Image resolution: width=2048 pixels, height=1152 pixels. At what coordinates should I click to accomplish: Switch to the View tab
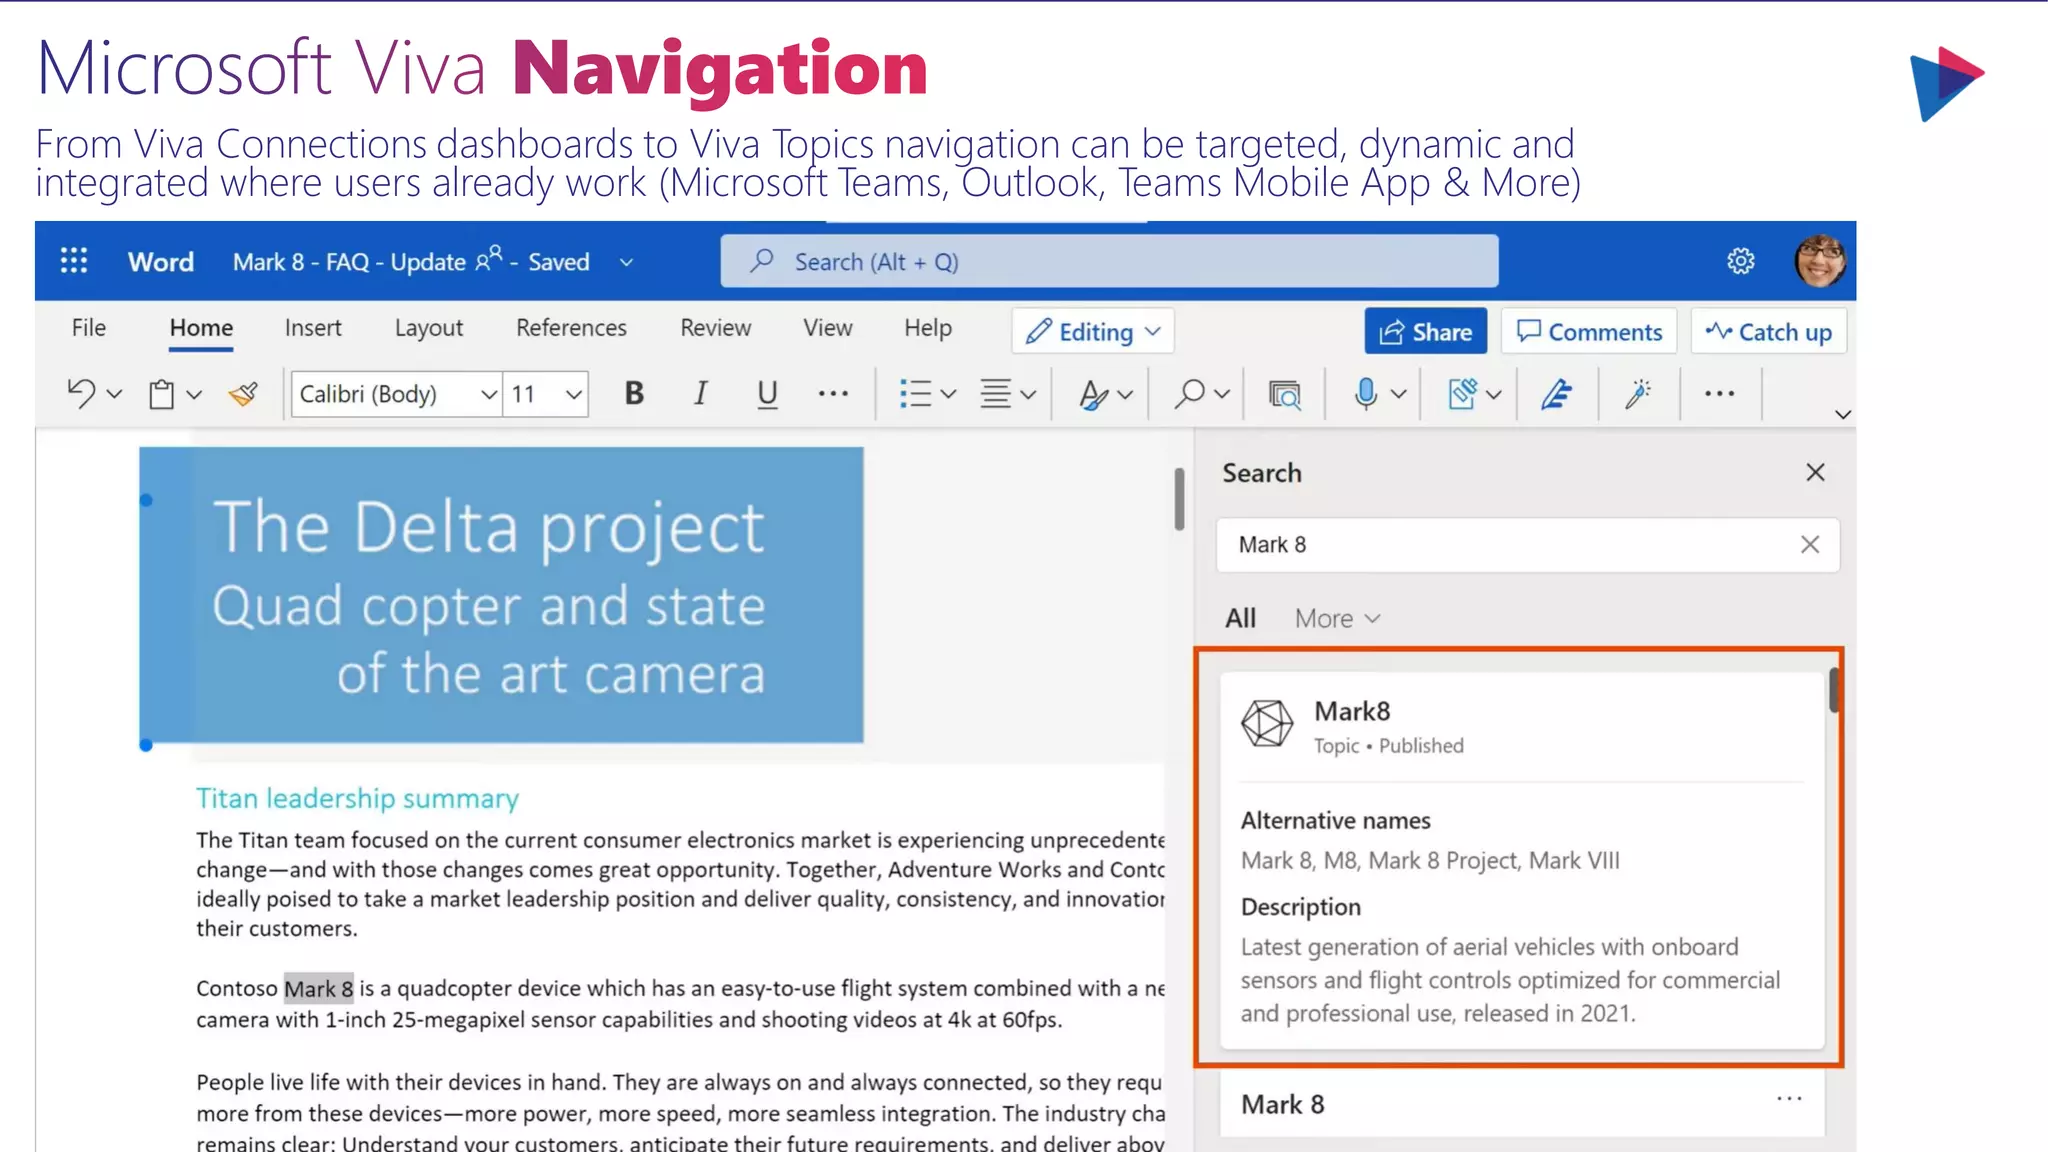point(828,327)
